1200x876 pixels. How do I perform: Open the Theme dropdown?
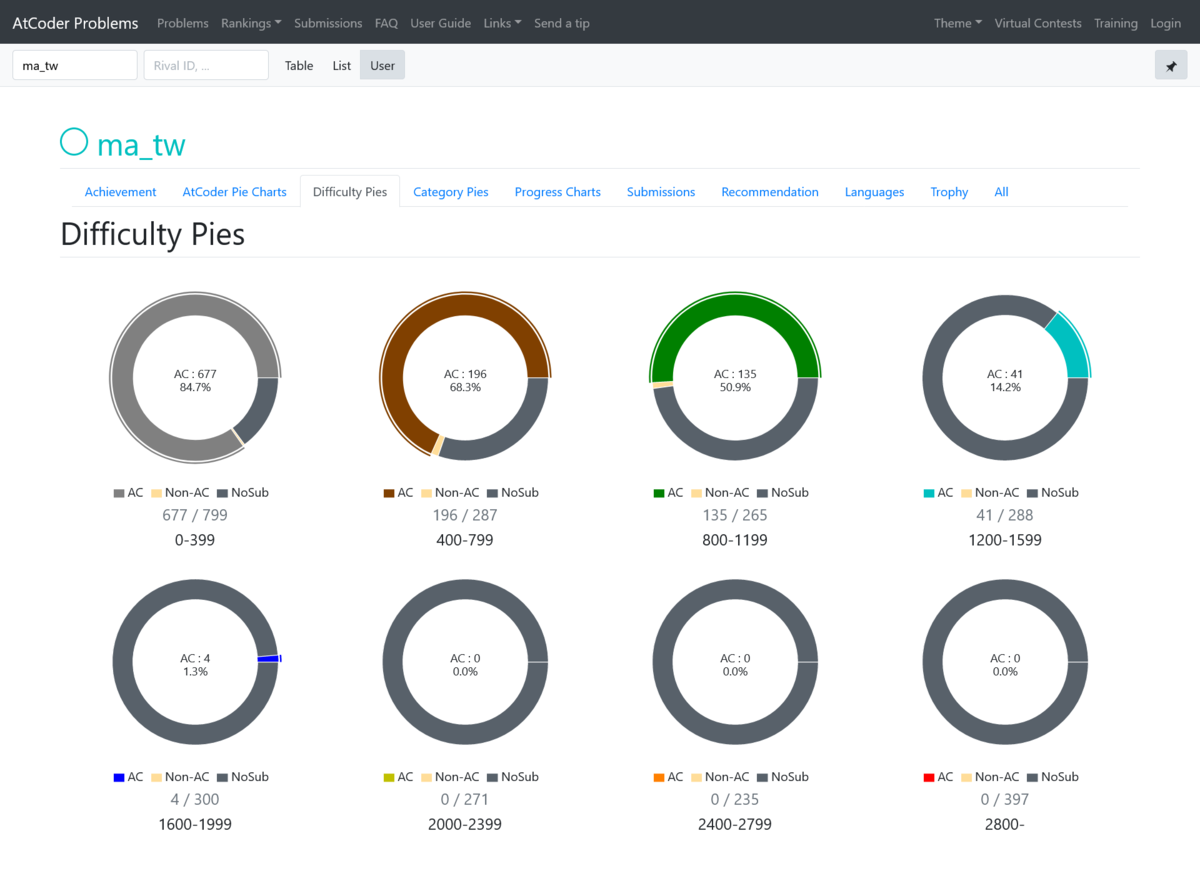958,23
